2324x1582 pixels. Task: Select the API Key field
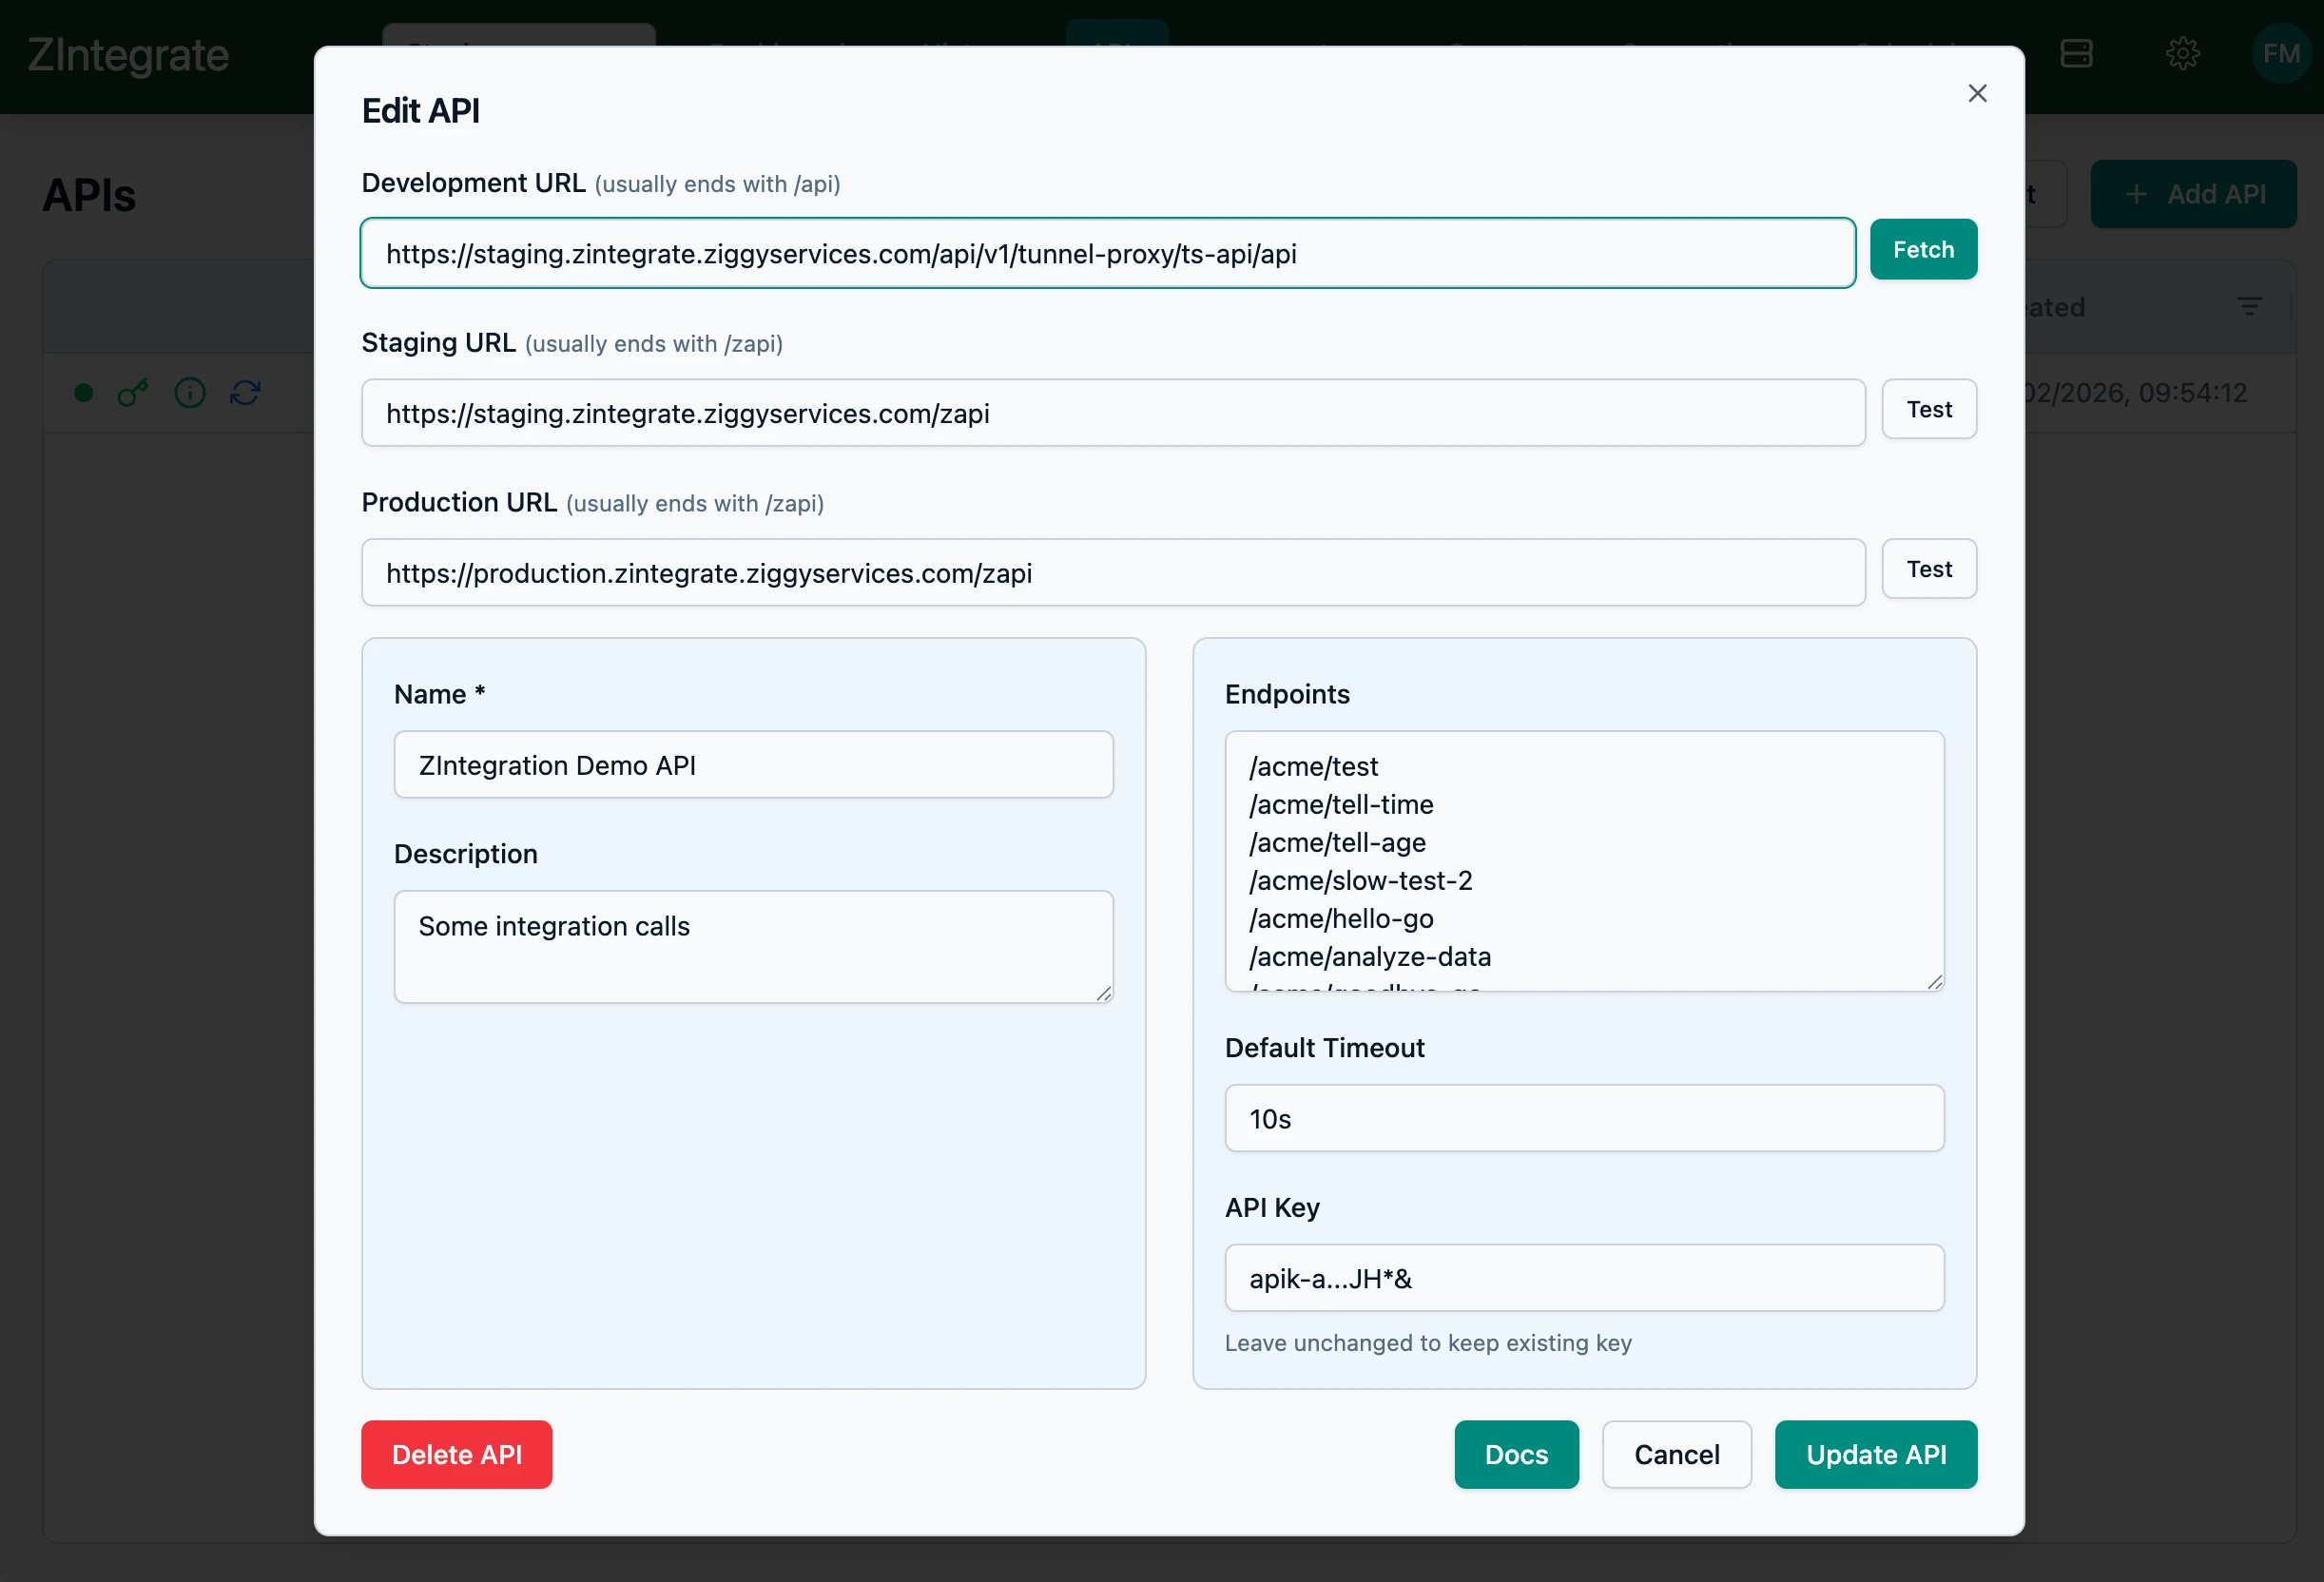(x=1583, y=1277)
